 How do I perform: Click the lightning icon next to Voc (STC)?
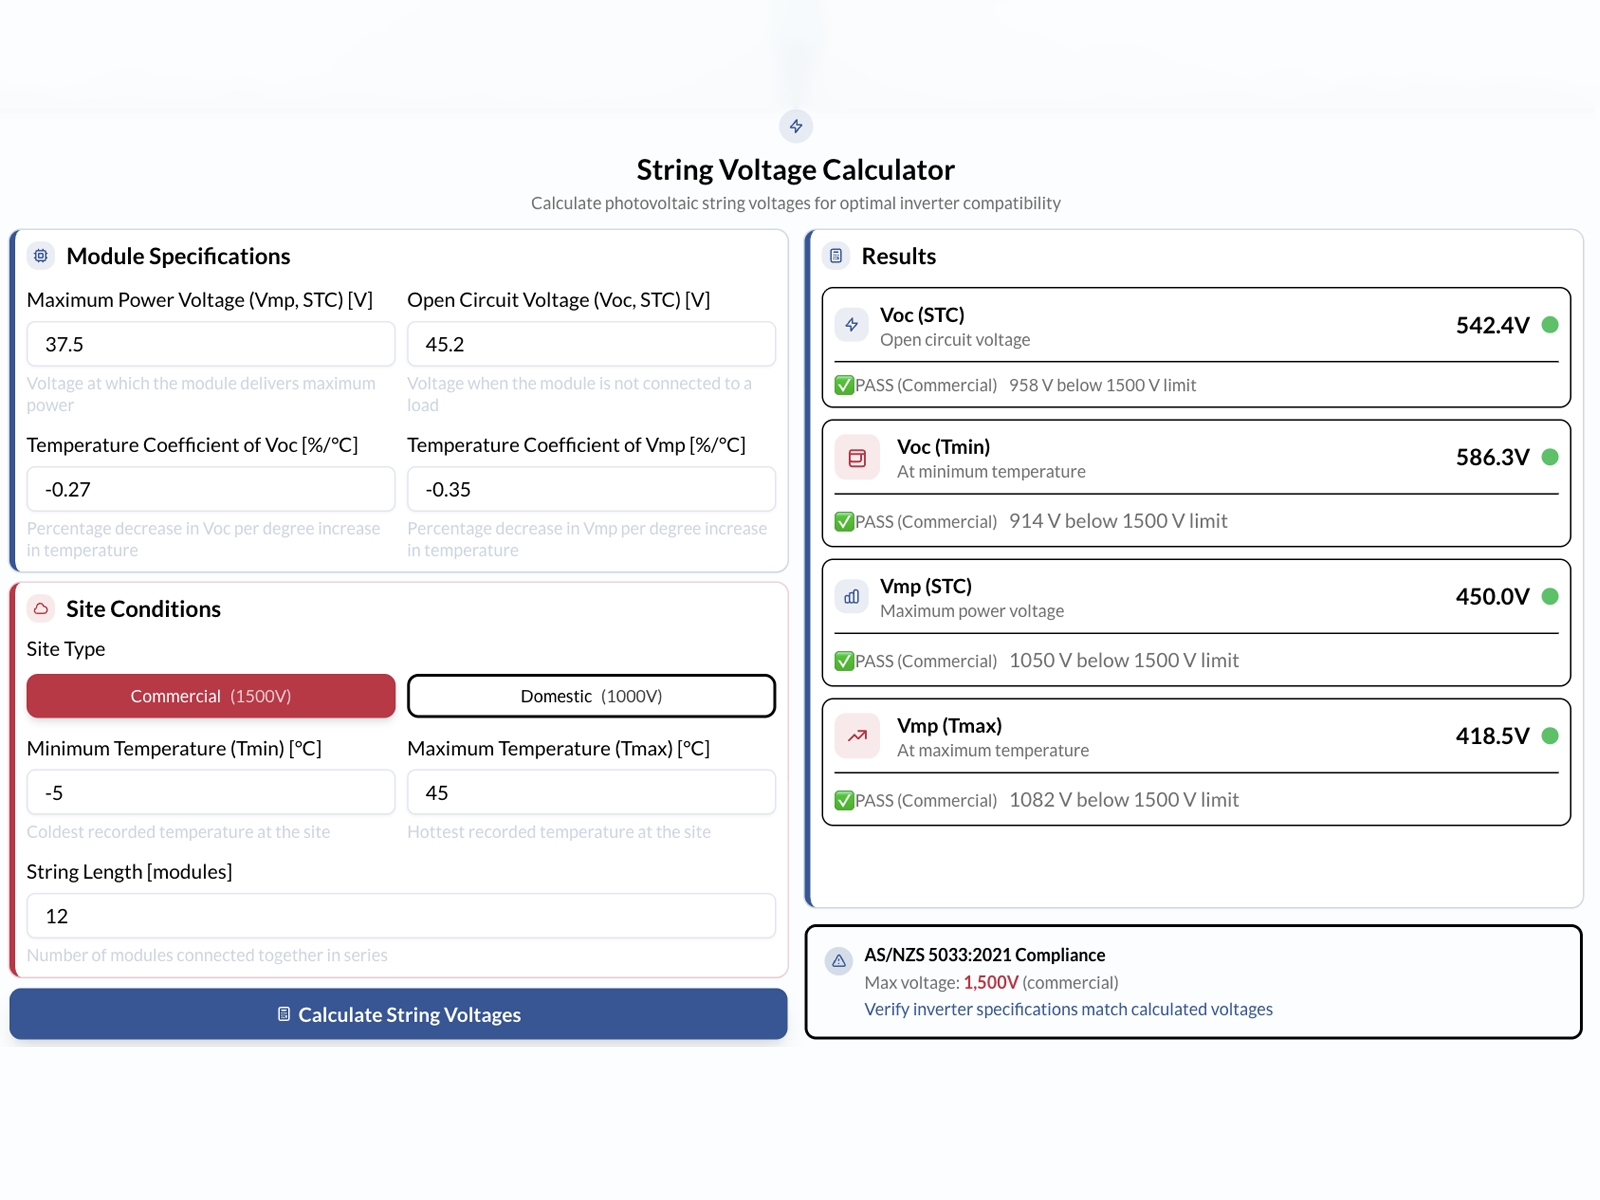tap(852, 325)
